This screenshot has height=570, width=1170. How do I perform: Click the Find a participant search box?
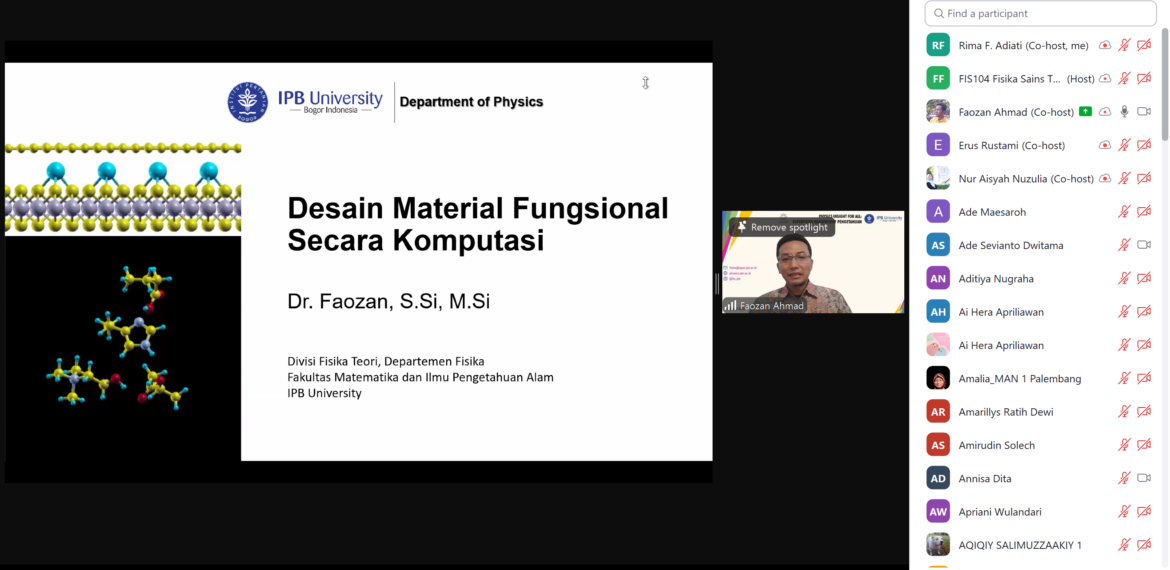[x=1040, y=14]
